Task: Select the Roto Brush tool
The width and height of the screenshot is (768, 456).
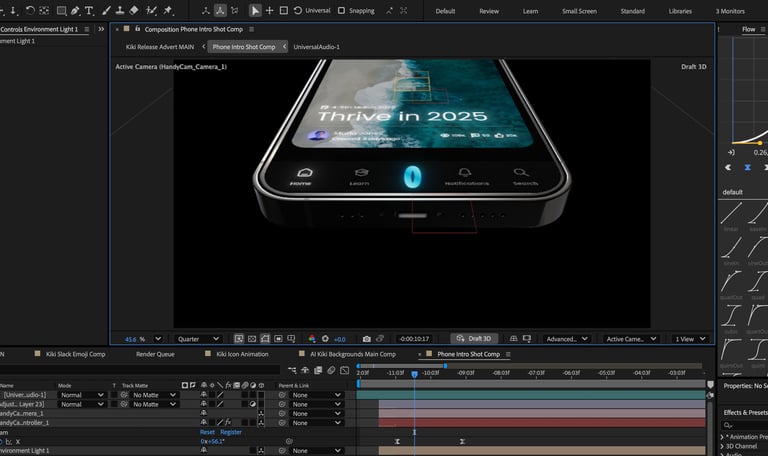Action: (x=151, y=10)
